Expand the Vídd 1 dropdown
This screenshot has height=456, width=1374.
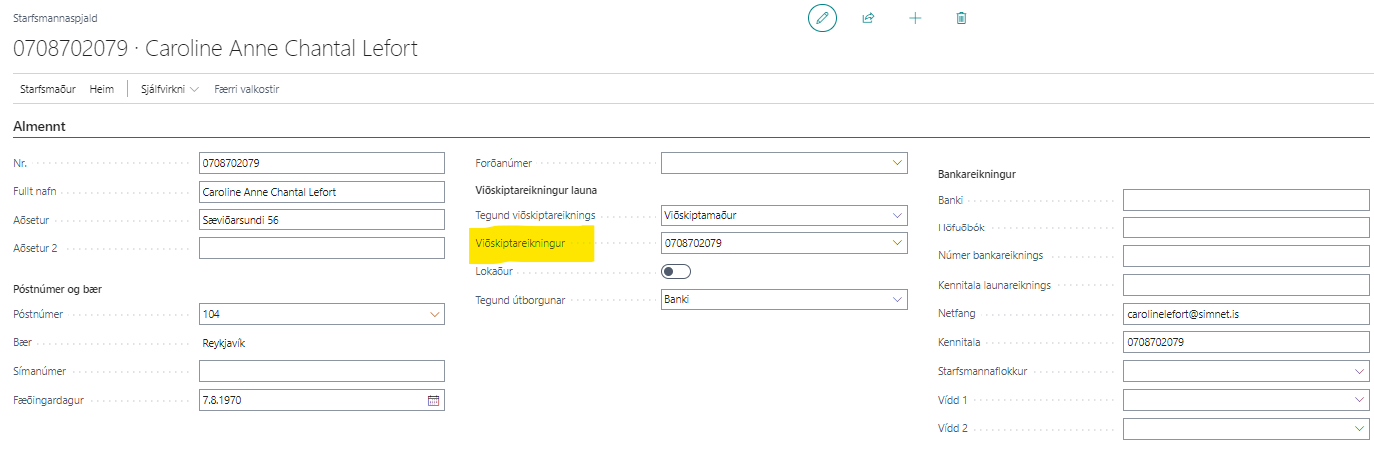tap(1358, 400)
